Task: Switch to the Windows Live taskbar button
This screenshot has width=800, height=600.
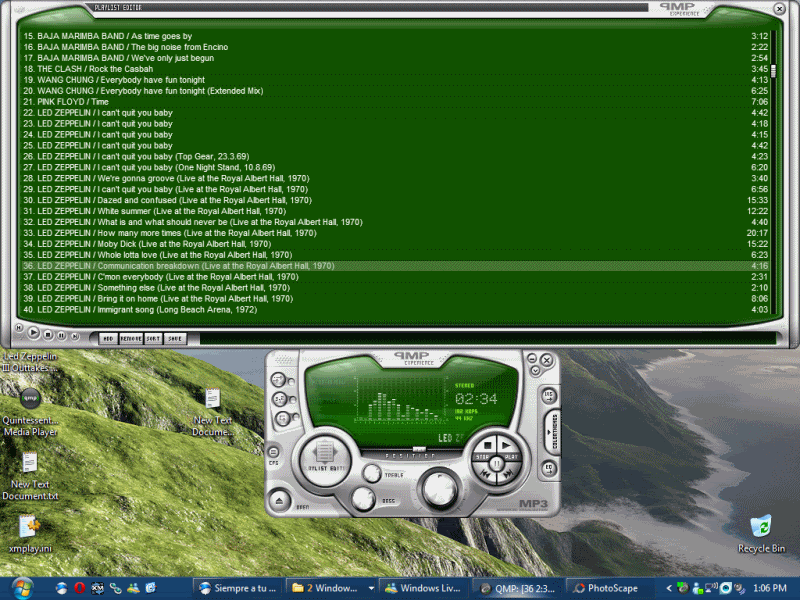Action: (x=424, y=588)
